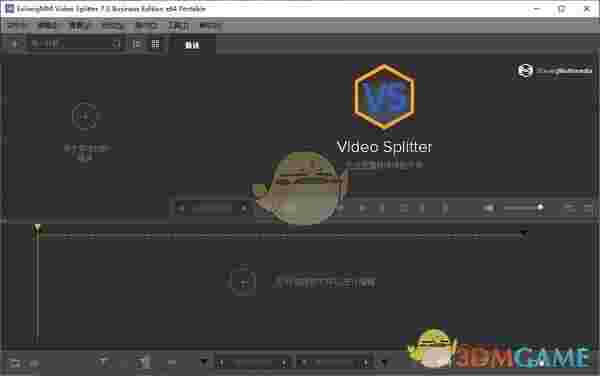Click the leftmost icon in the bottom toolbar
600x376 pixels.
15,363
